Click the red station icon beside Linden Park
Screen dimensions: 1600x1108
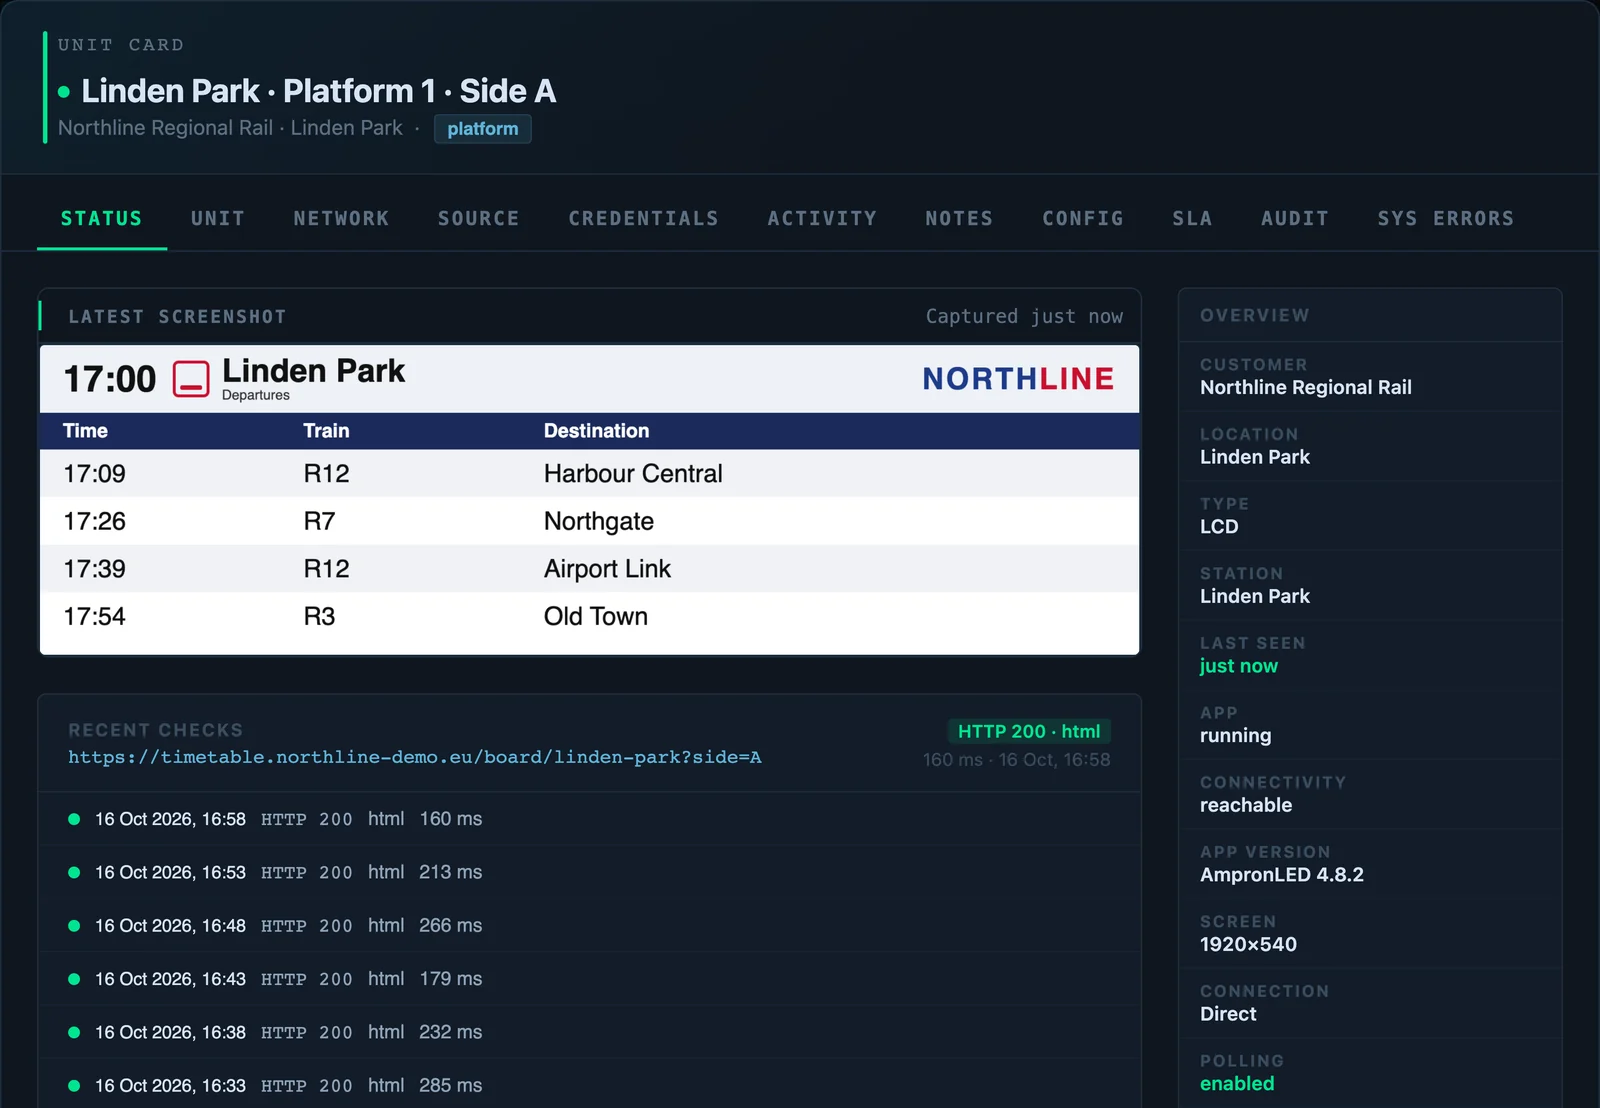(191, 379)
